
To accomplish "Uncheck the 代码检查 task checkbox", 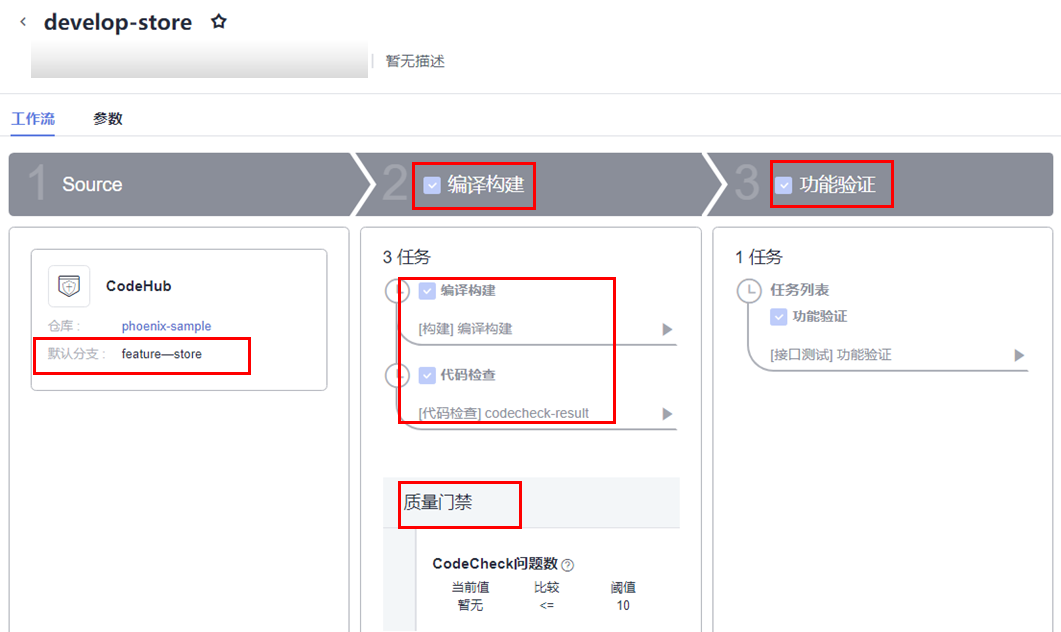I will coord(427,375).
